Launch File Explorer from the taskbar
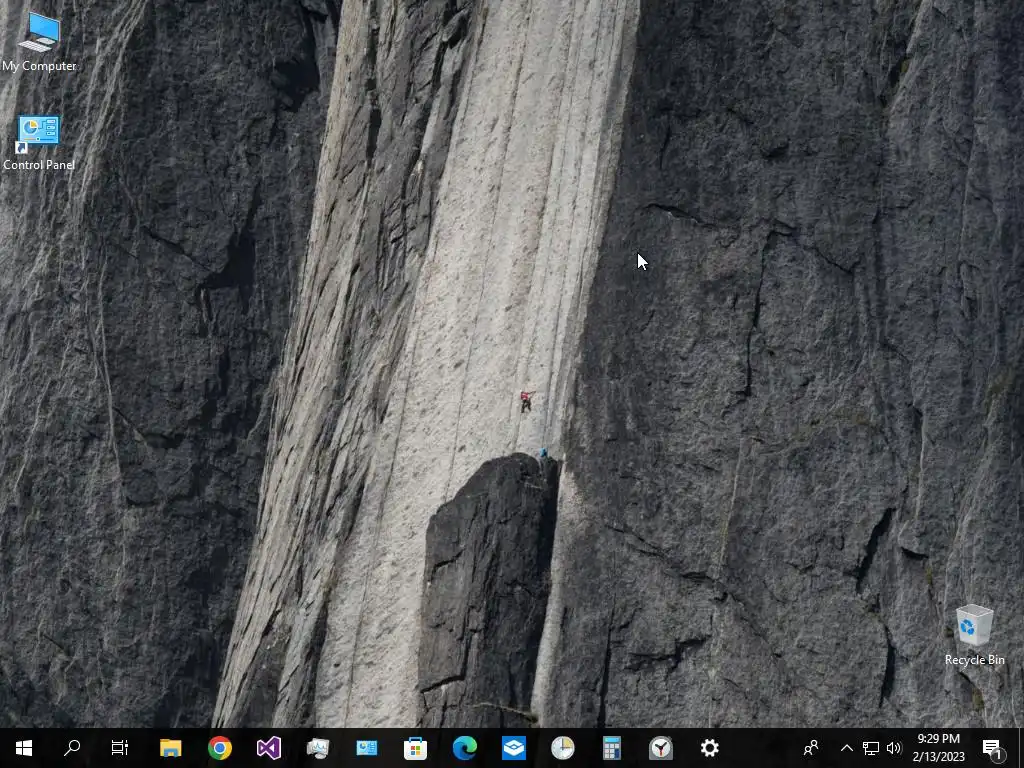 [170, 748]
